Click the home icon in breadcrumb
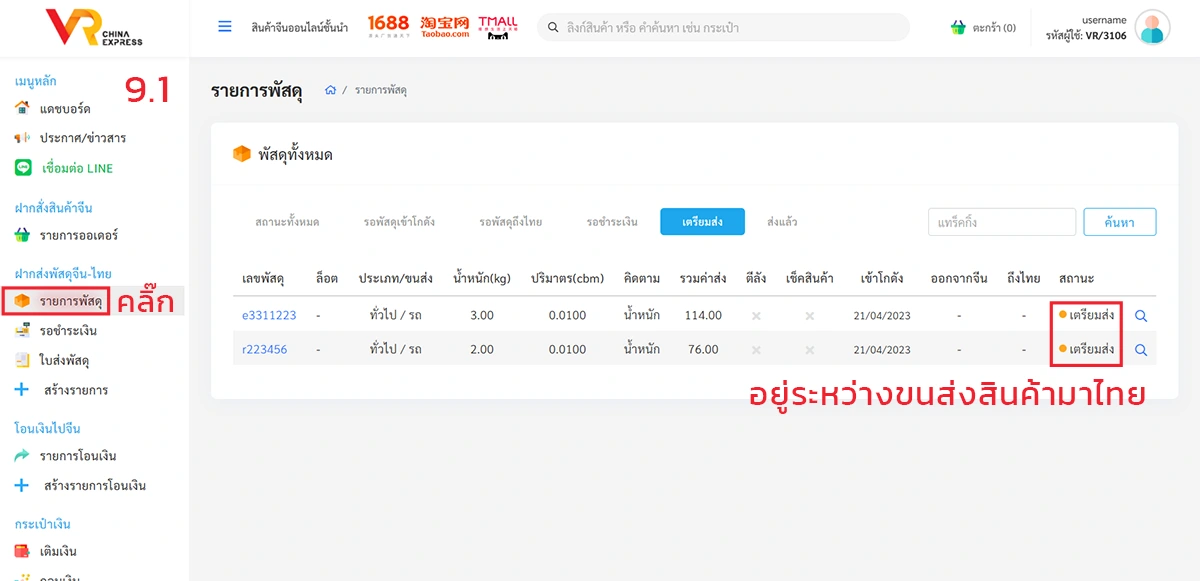This screenshot has height=581, width=1200. [x=330, y=91]
